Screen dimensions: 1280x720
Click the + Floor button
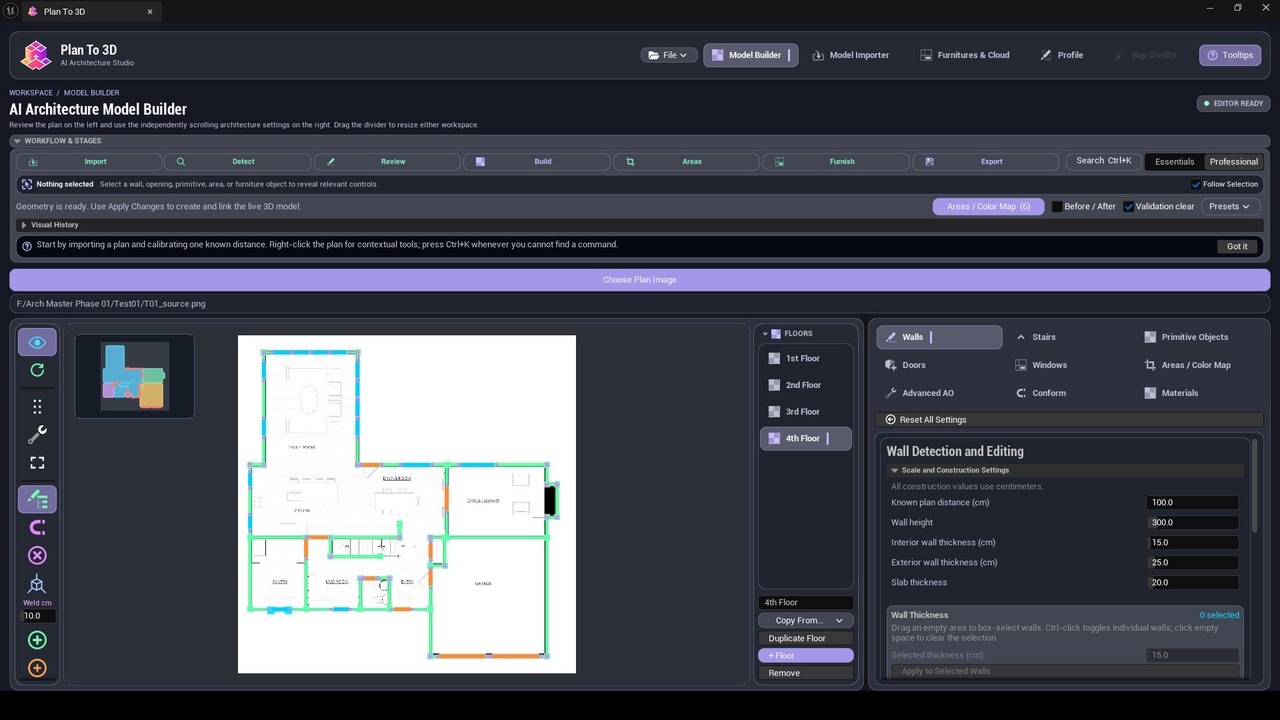(x=806, y=656)
